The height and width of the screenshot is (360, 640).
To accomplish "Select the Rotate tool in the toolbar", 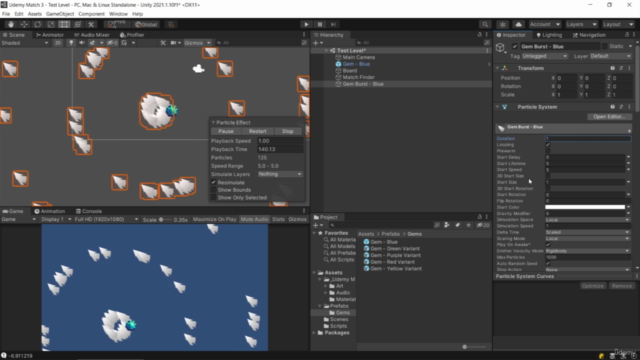I will coord(38,24).
